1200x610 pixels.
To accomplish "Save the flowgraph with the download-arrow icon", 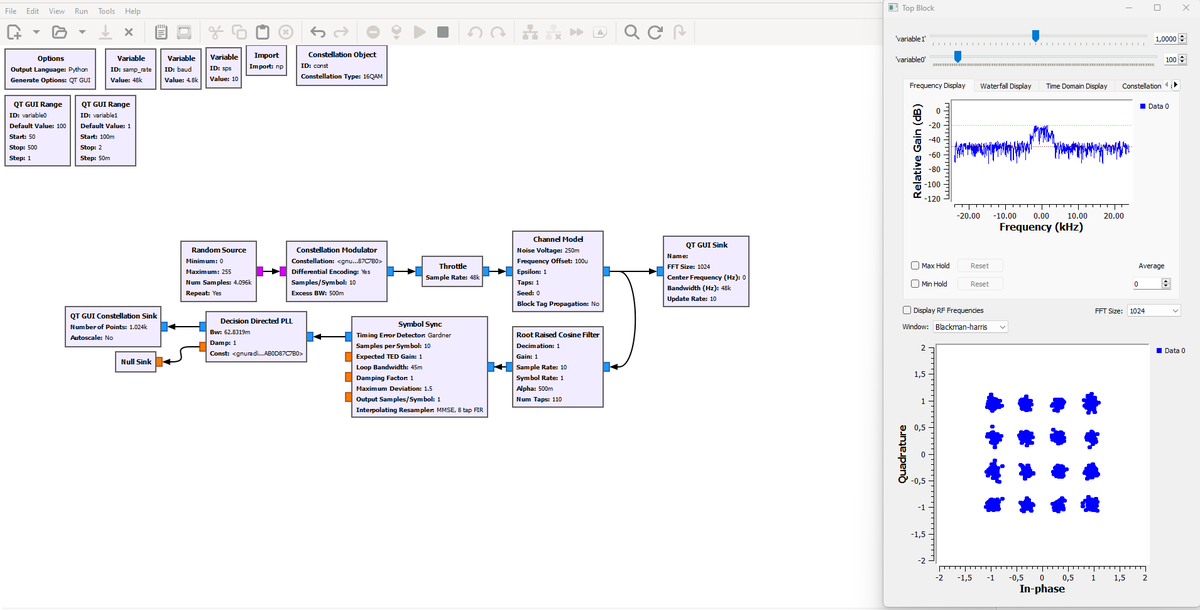I will pyautogui.click(x=104, y=32).
